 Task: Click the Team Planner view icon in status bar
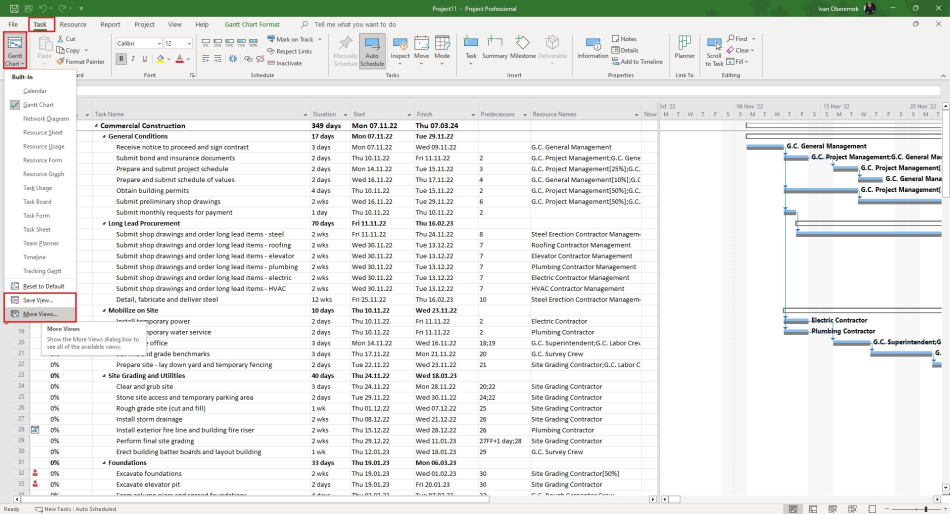(832, 509)
